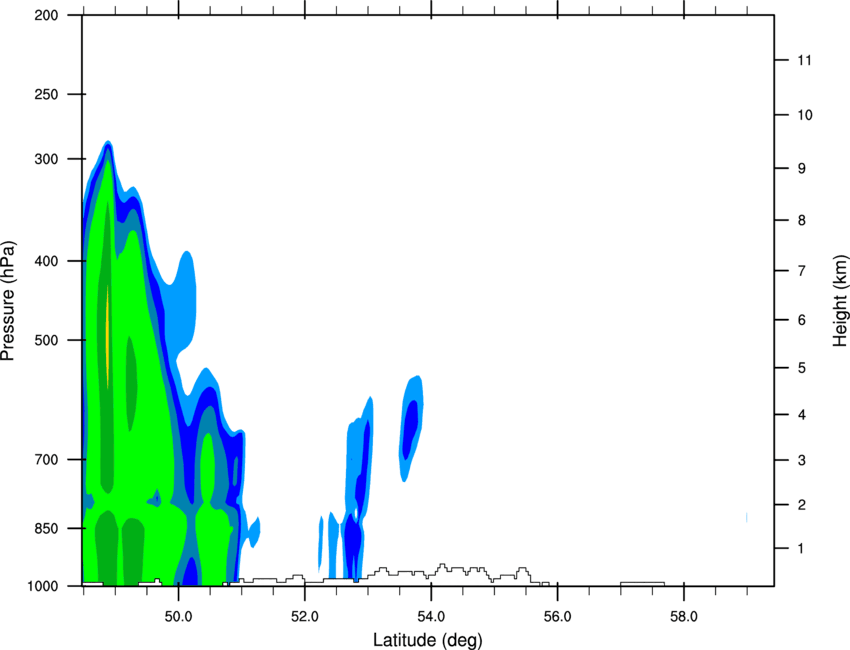Select the 250 pressure tick label
850x650 pixels.
point(46,94)
